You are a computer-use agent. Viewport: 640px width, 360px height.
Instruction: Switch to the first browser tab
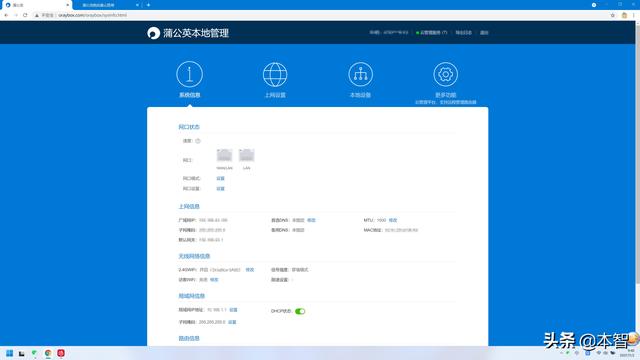click(36, 5)
